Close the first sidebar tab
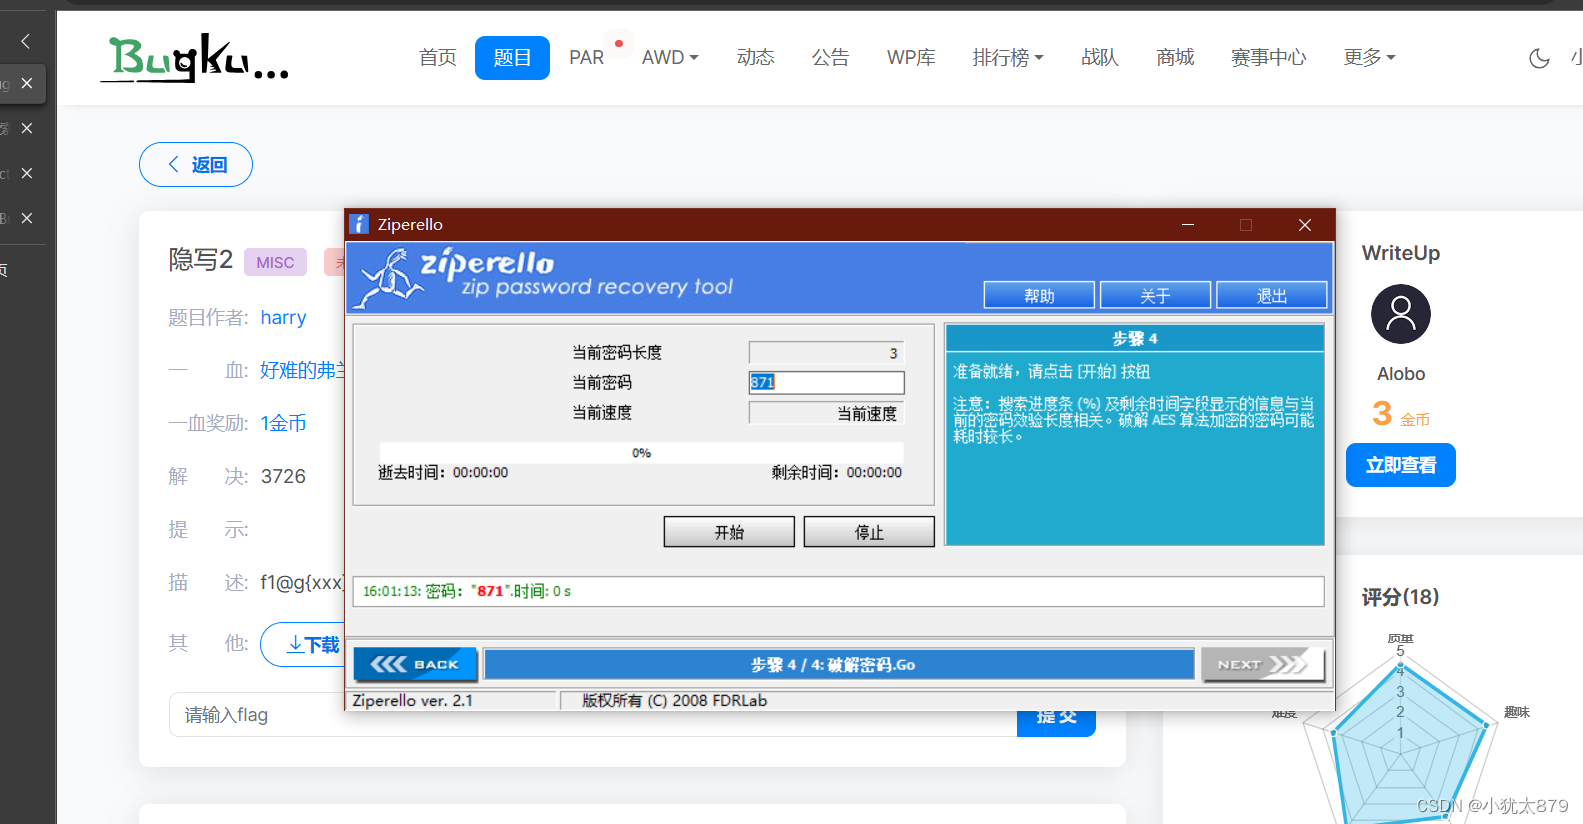Screen dimensions: 1583x824 coord(27,83)
